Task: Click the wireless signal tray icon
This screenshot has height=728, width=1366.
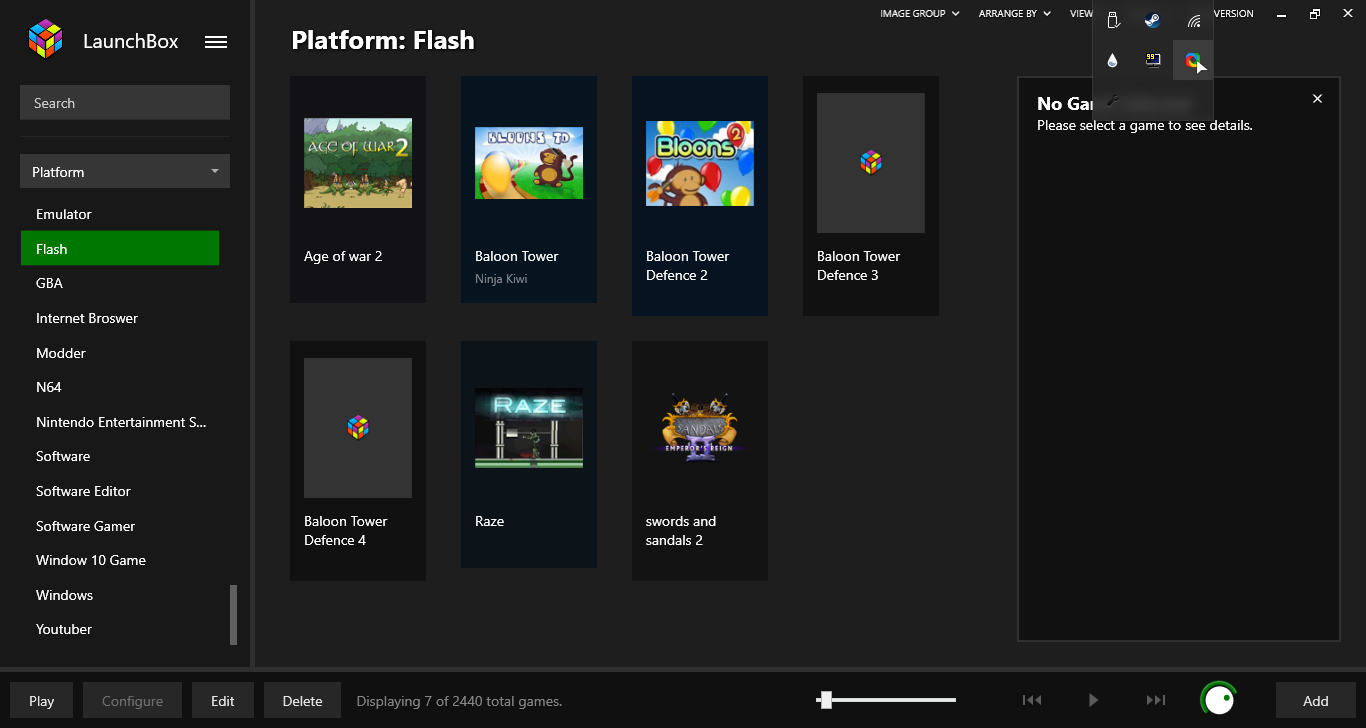Action: pyautogui.click(x=1193, y=20)
